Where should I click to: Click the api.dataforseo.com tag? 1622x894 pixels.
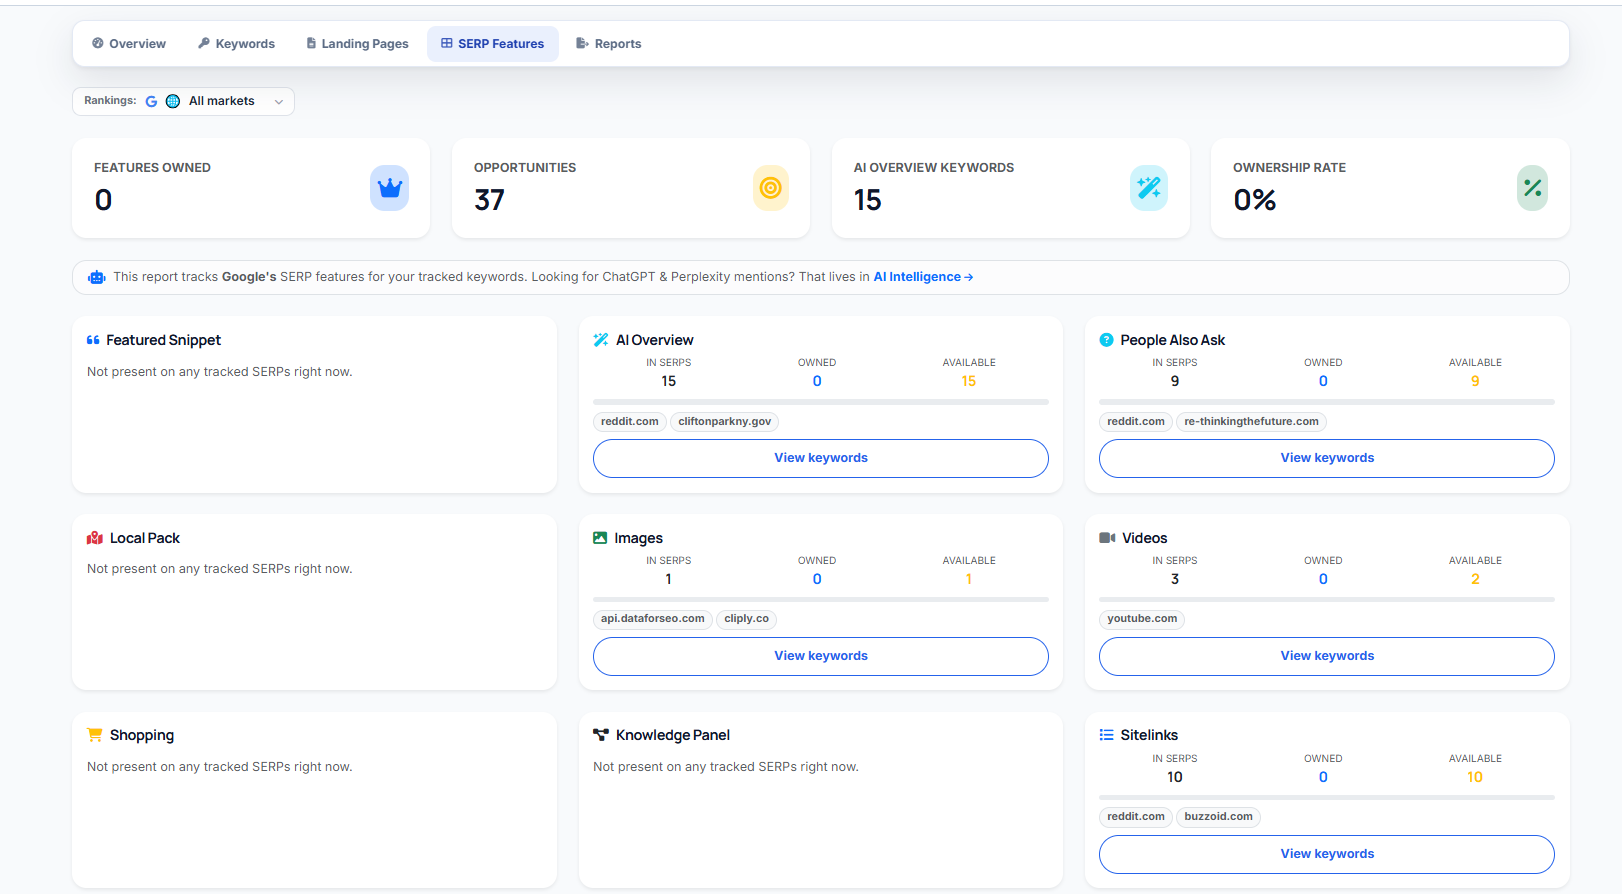pos(653,619)
